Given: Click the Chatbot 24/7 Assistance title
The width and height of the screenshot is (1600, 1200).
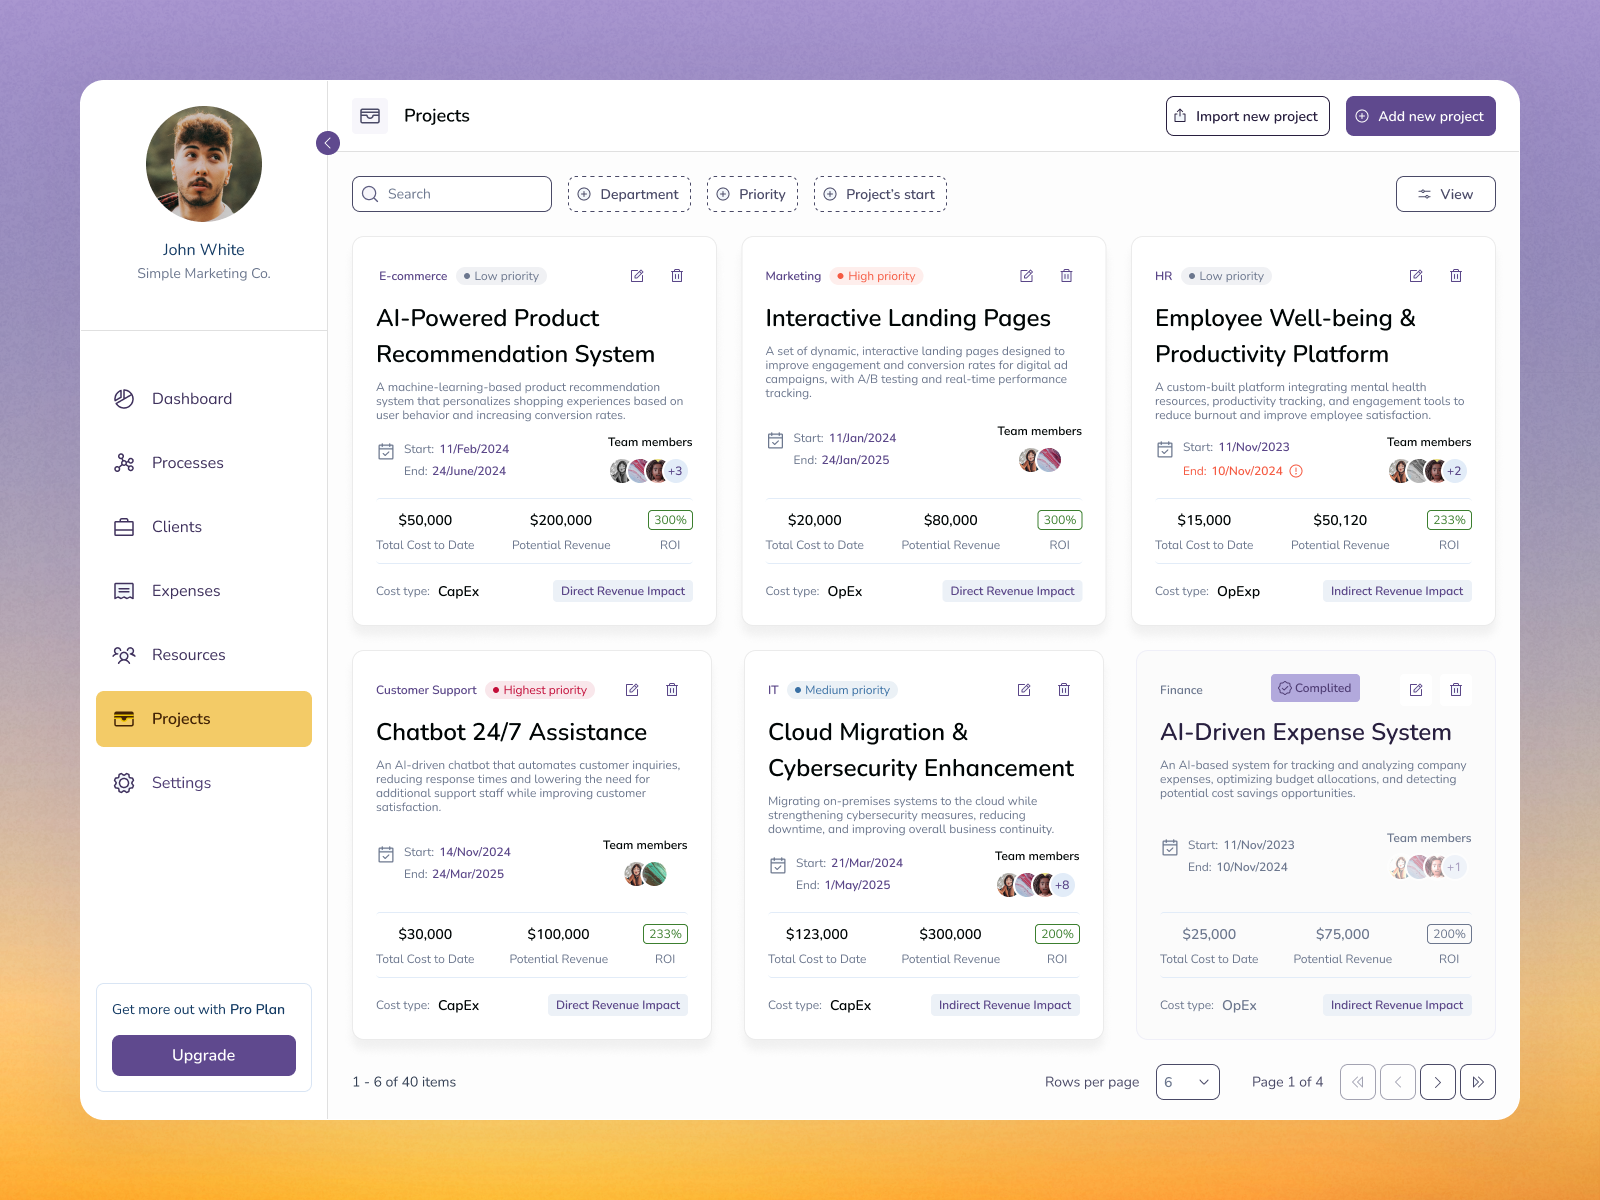Looking at the screenshot, I should tap(511, 732).
